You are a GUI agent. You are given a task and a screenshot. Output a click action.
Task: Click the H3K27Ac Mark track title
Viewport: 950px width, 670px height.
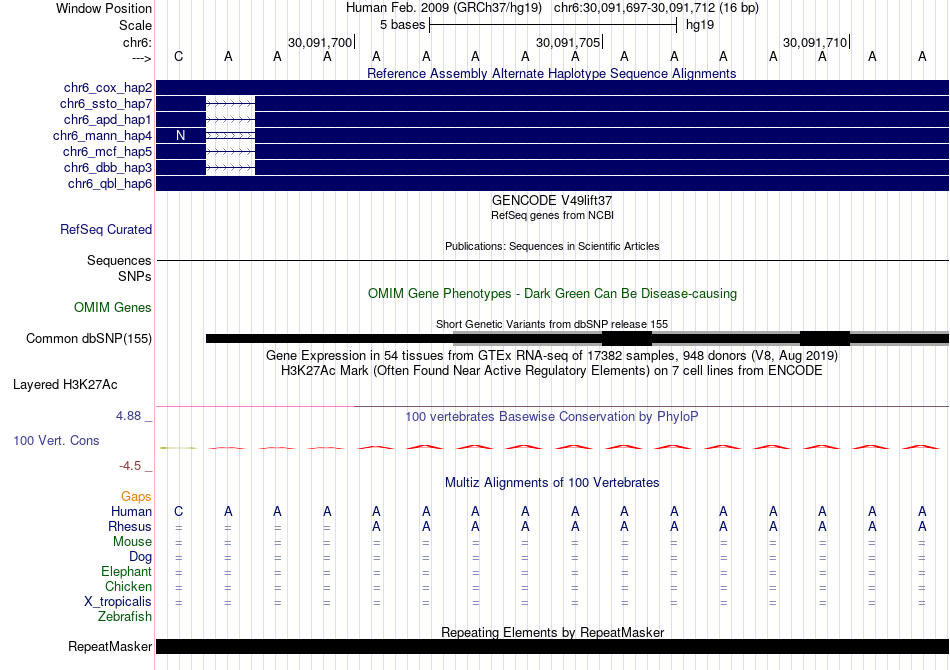(x=552, y=370)
